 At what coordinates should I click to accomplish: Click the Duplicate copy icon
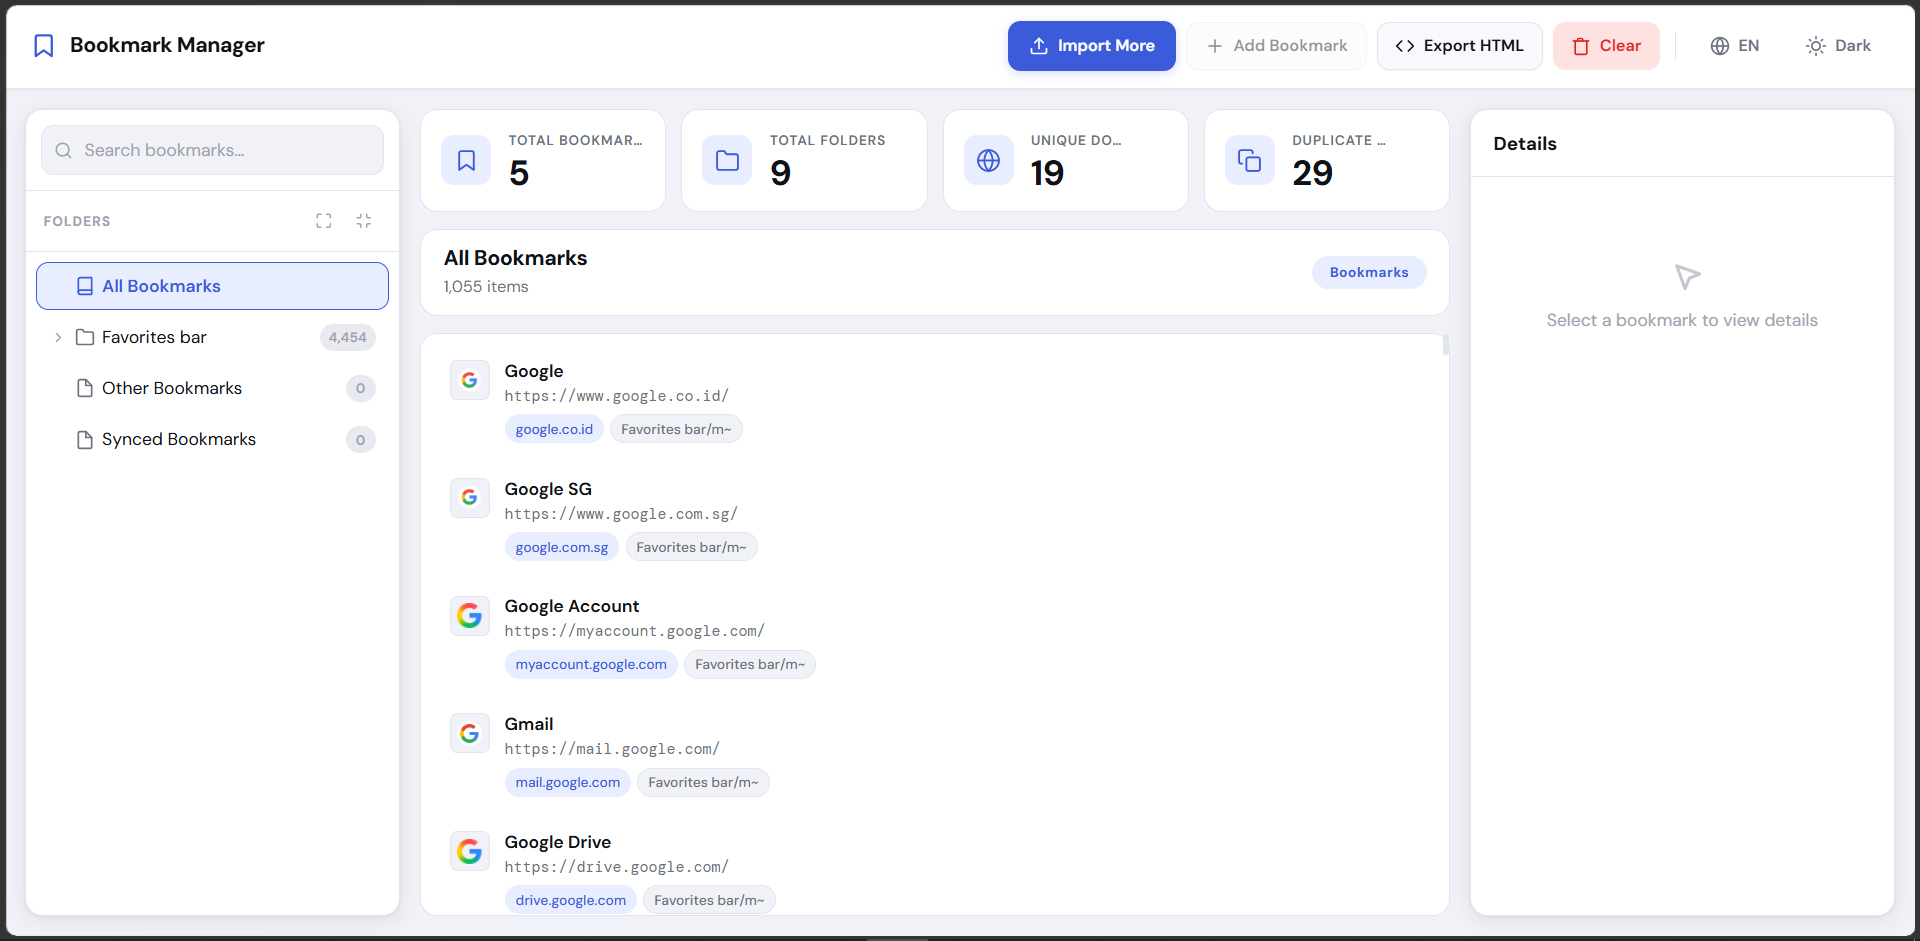click(x=1250, y=161)
